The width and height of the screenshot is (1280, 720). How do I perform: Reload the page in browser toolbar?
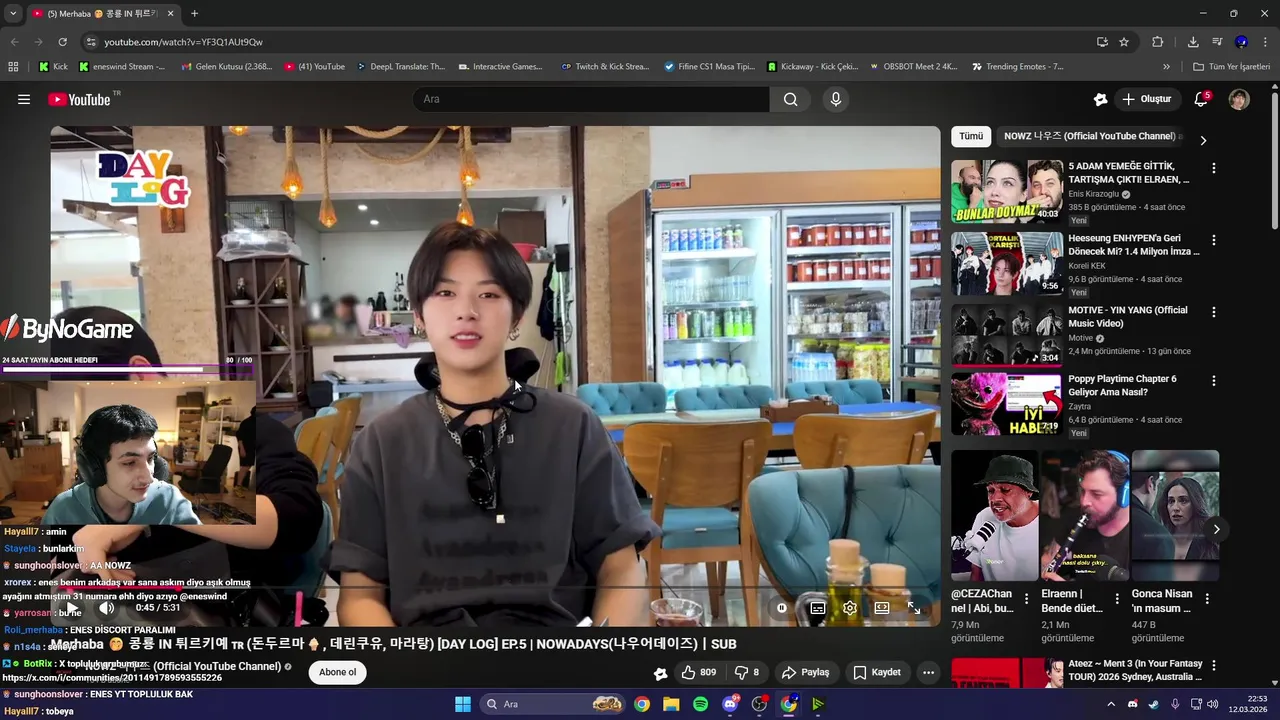[62, 42]
